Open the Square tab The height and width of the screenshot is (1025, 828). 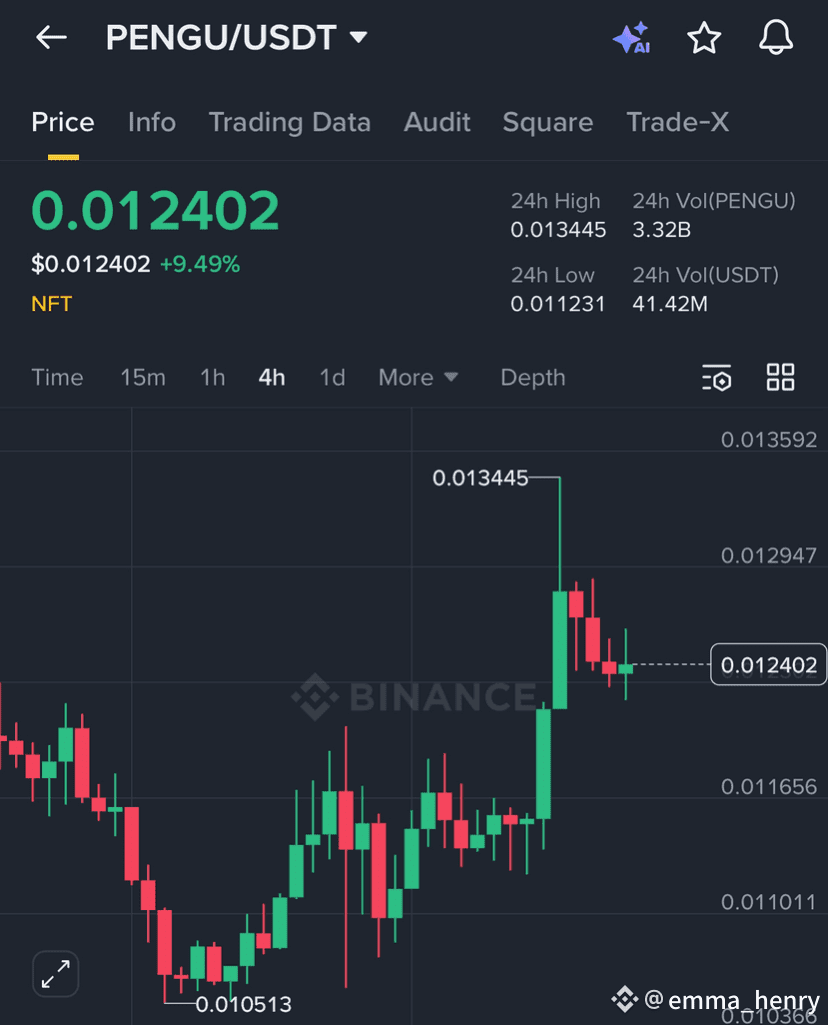(548, 122)
